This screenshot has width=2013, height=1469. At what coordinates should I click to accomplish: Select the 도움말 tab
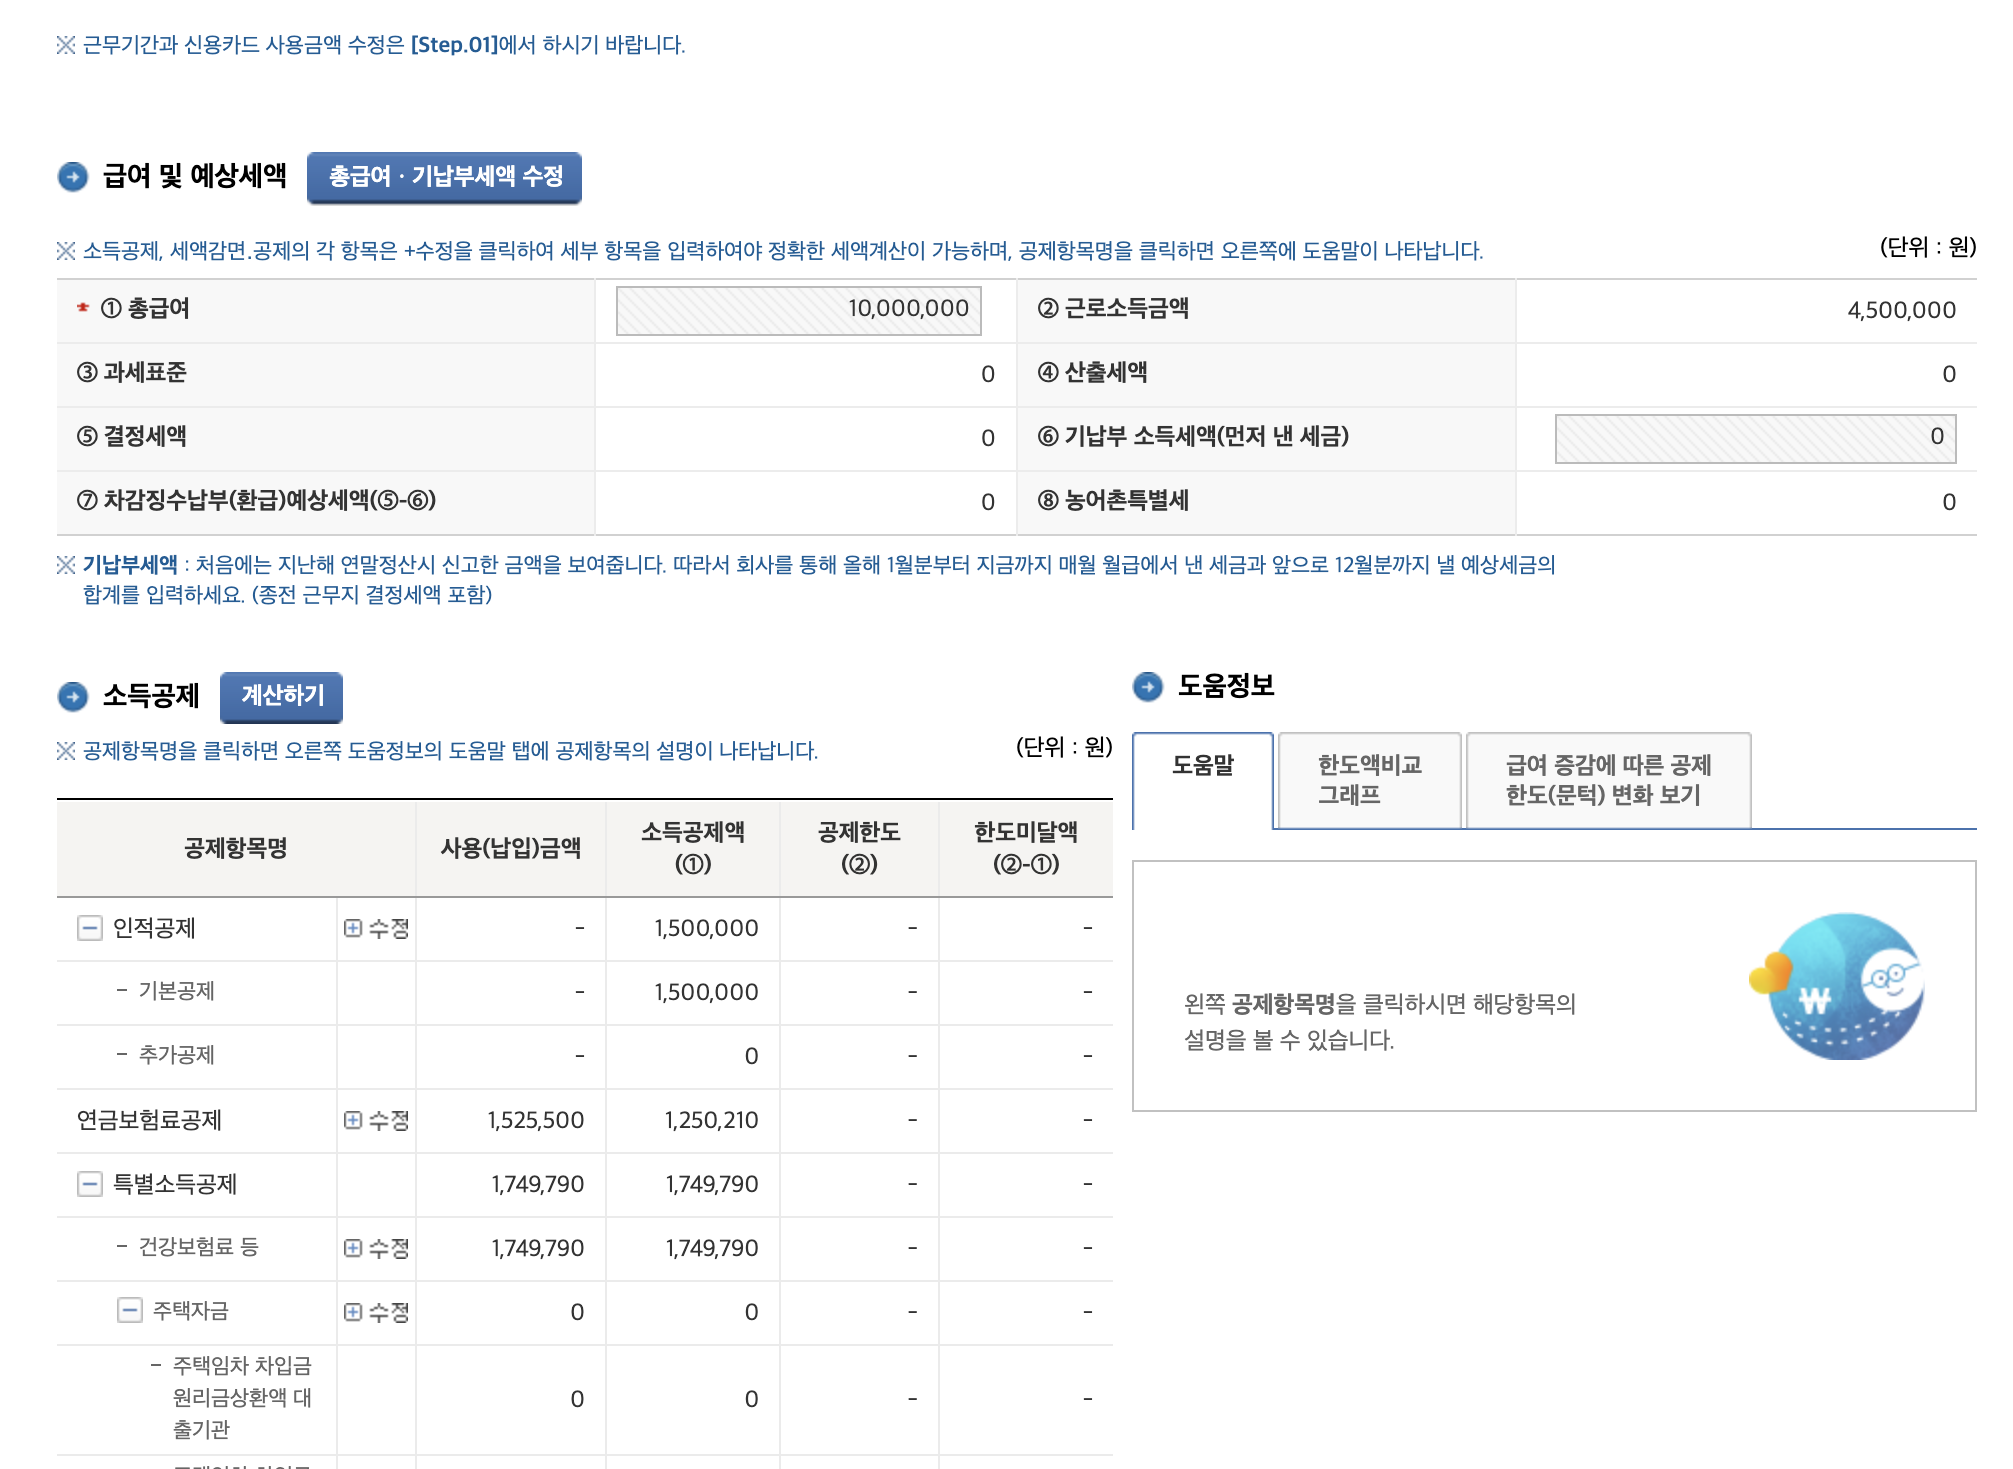(1202, 766)
